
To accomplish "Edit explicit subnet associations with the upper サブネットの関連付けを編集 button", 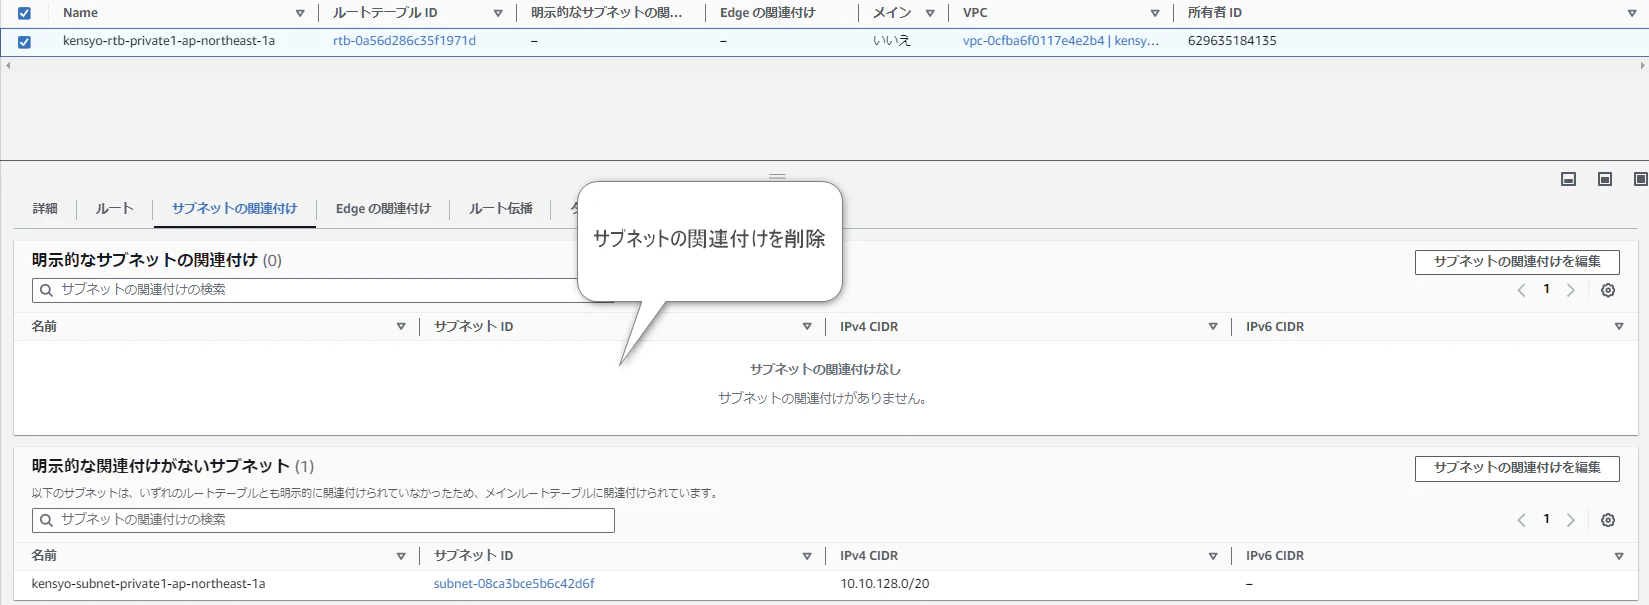I will [x=1517, y=262].
